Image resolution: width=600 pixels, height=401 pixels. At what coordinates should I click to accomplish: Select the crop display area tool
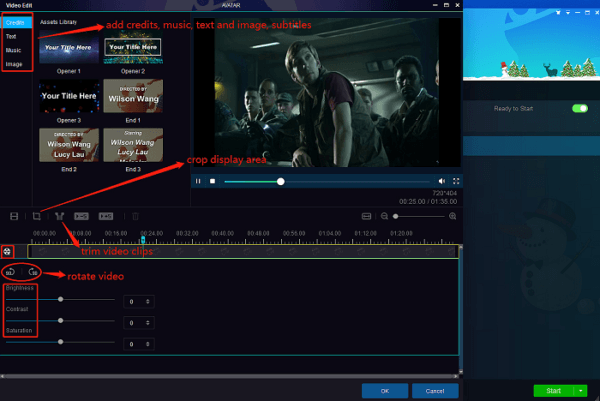point(36,216)
